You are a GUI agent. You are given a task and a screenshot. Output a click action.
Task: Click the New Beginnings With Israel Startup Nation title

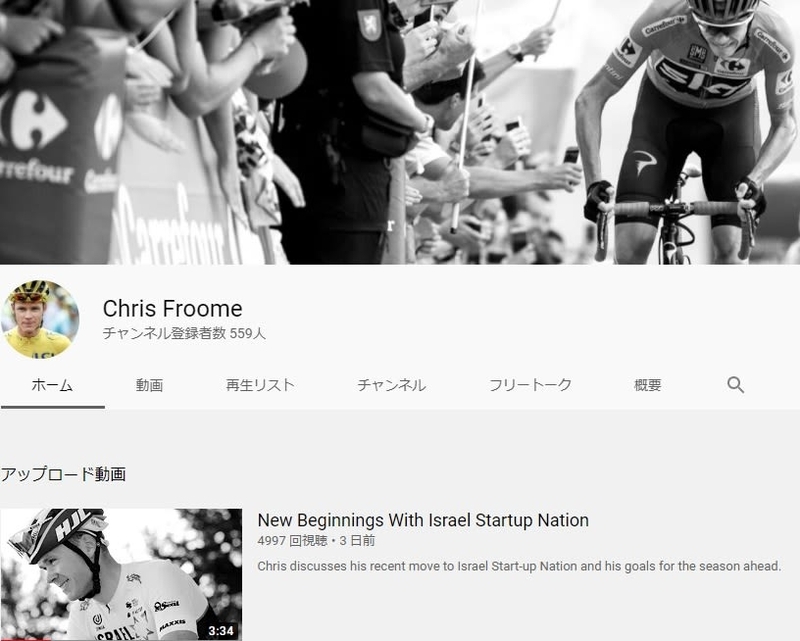(x=423, y=520)
